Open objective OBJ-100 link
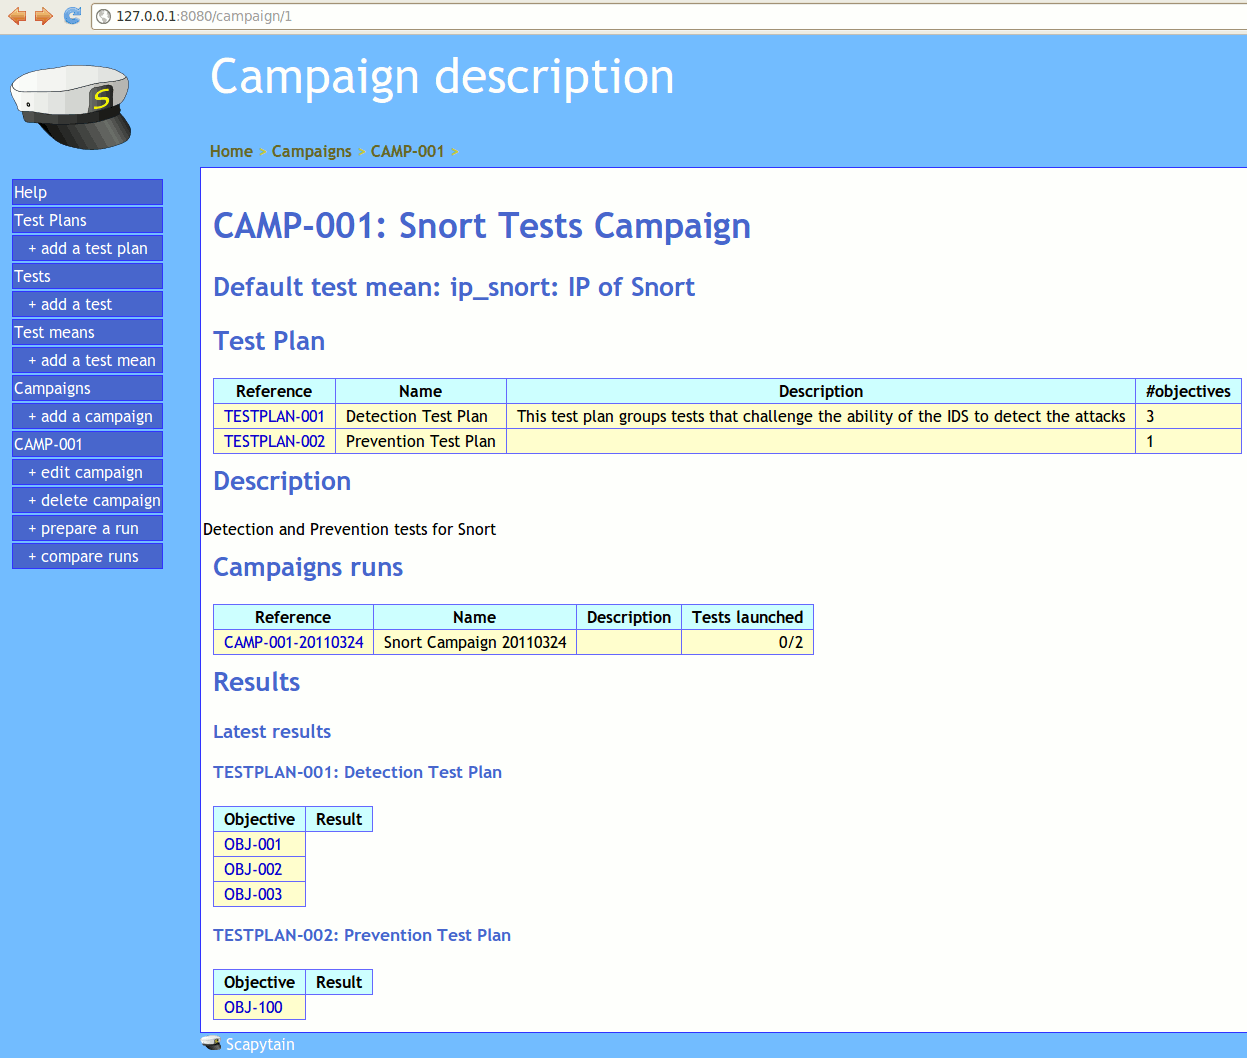 click(x=253, y=1007)
